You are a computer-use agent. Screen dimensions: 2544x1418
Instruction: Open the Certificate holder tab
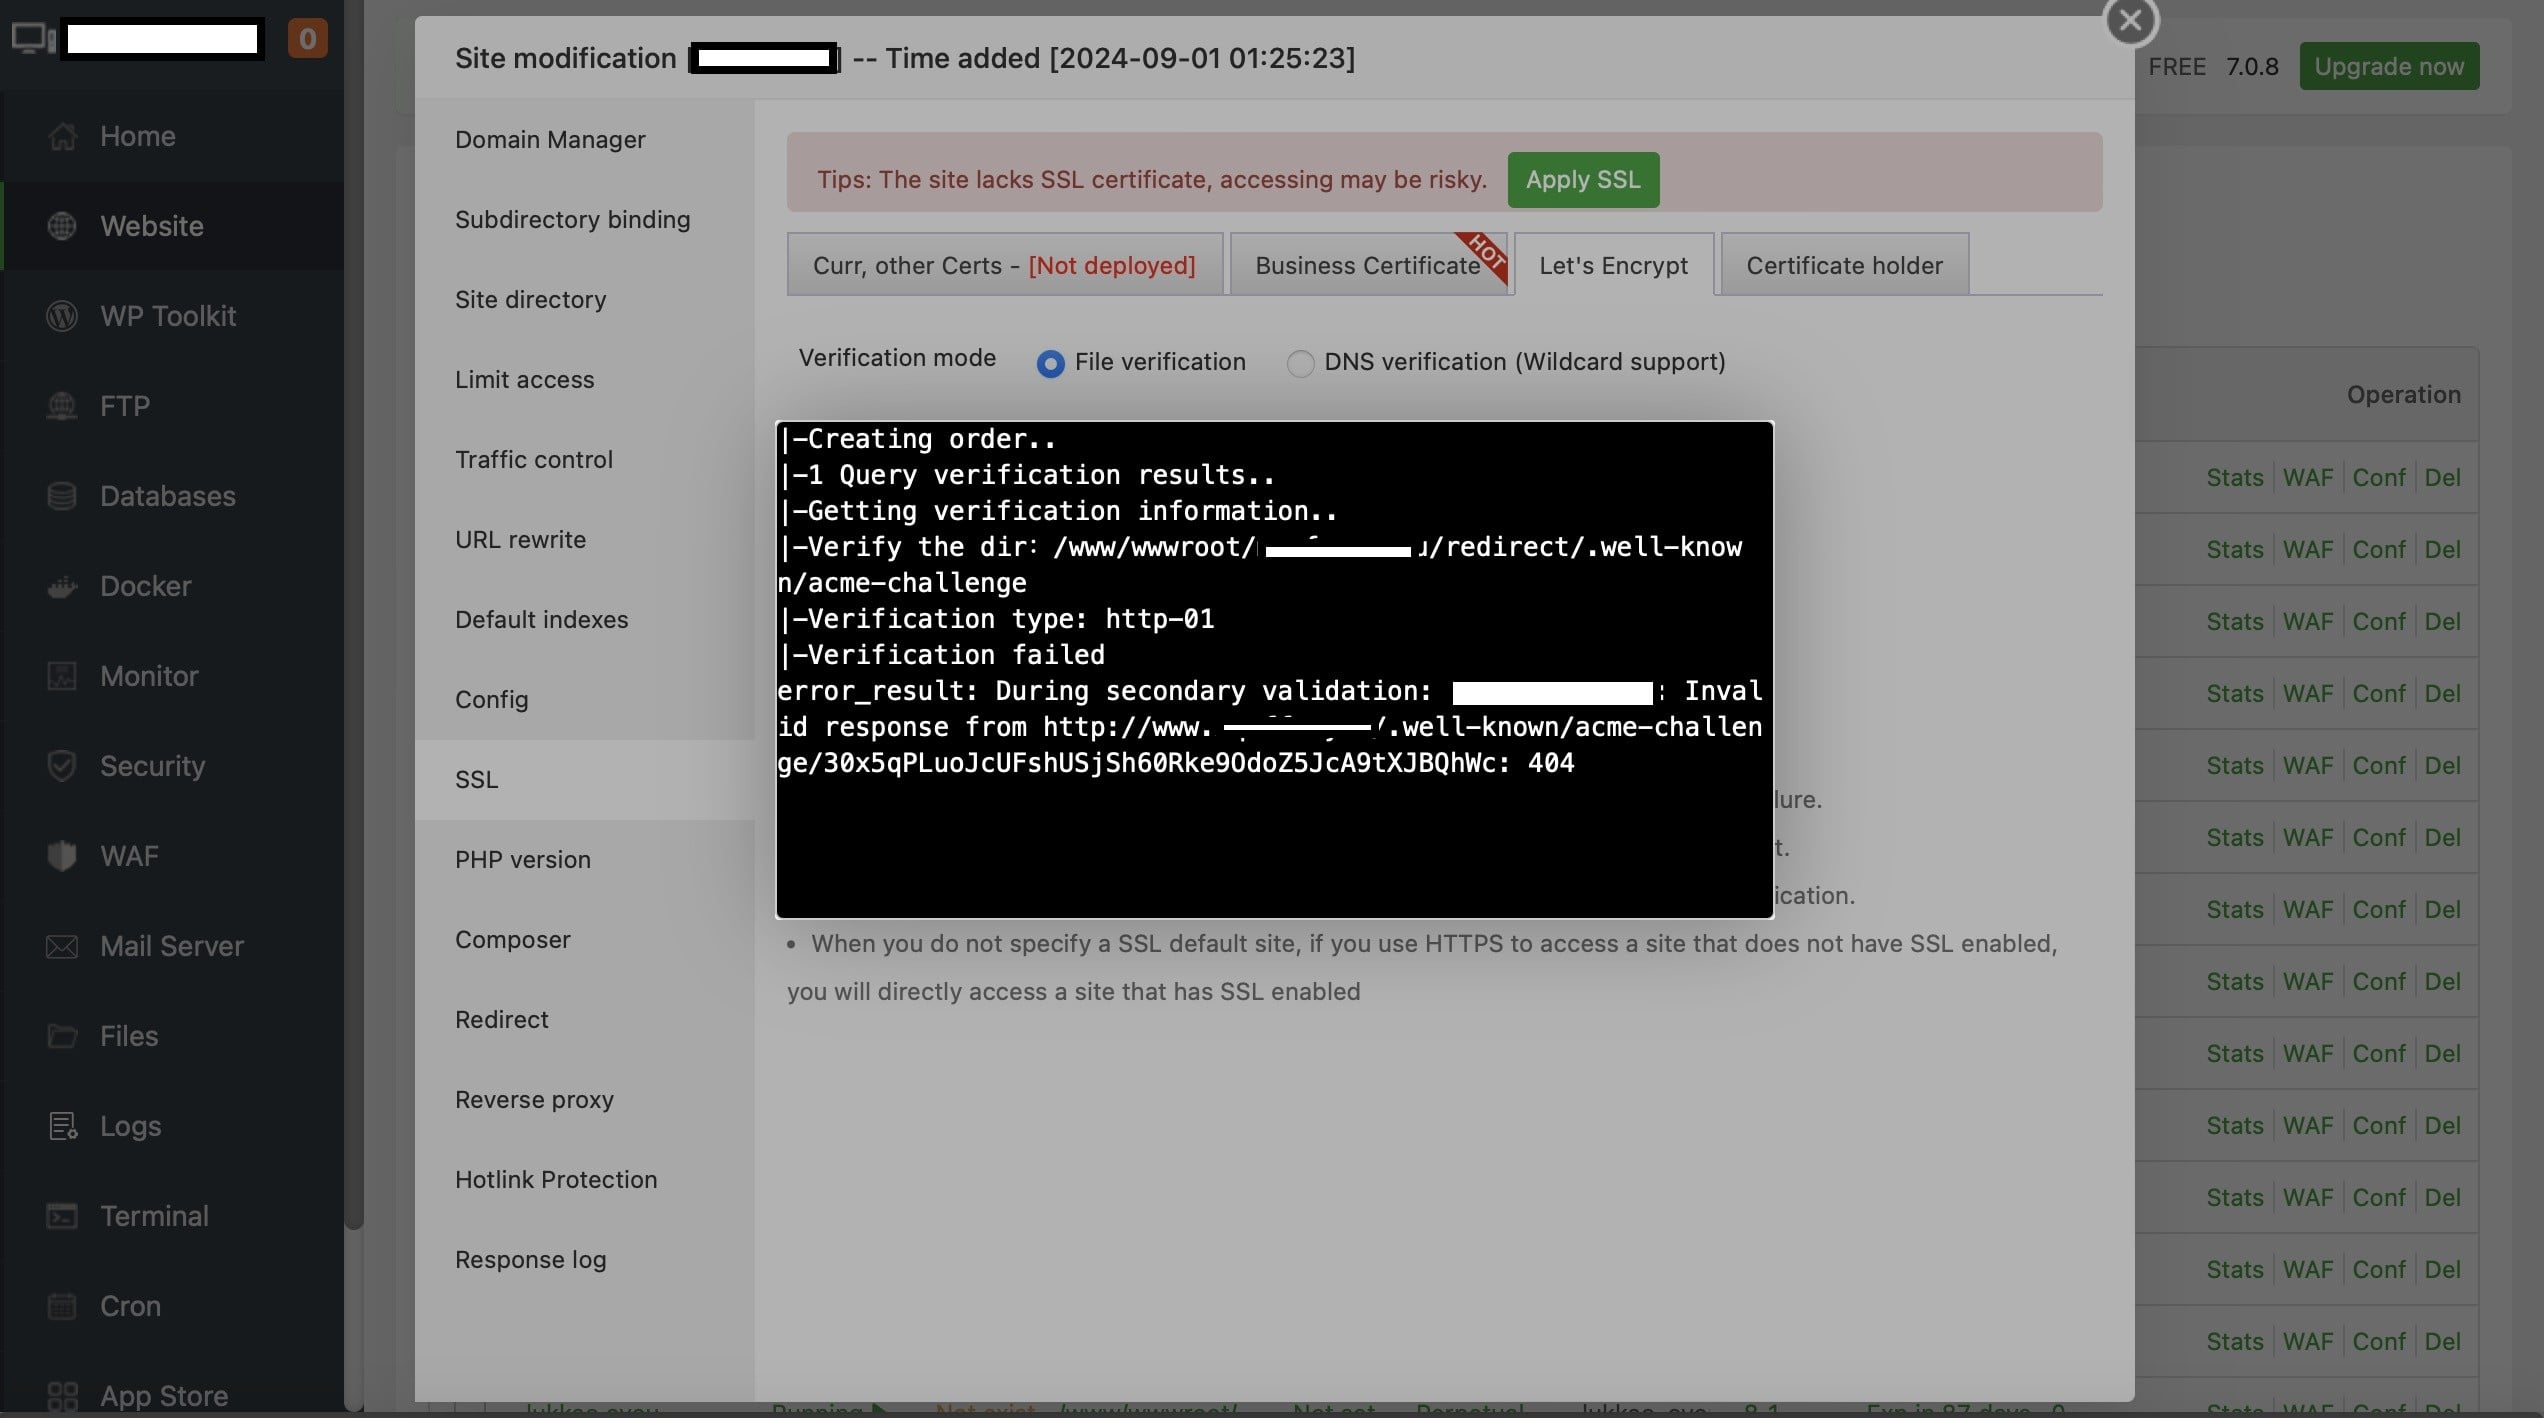click(x=1844, y=265)
